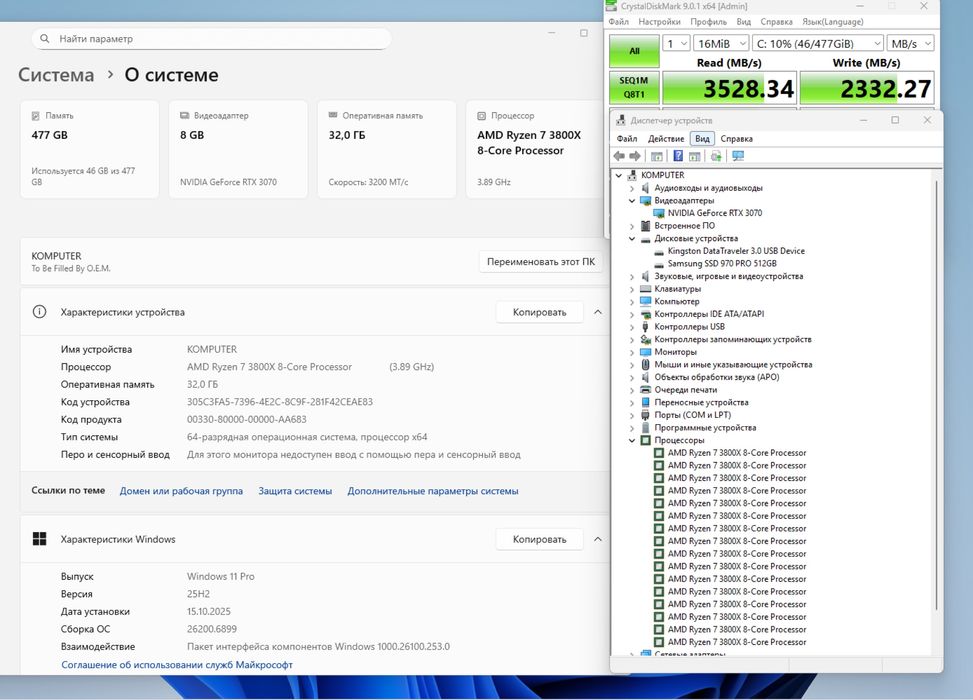Select Kingston DataTraveler 3.0 USB Device
This screenshot has height=700, width=973.
(735, 251)
